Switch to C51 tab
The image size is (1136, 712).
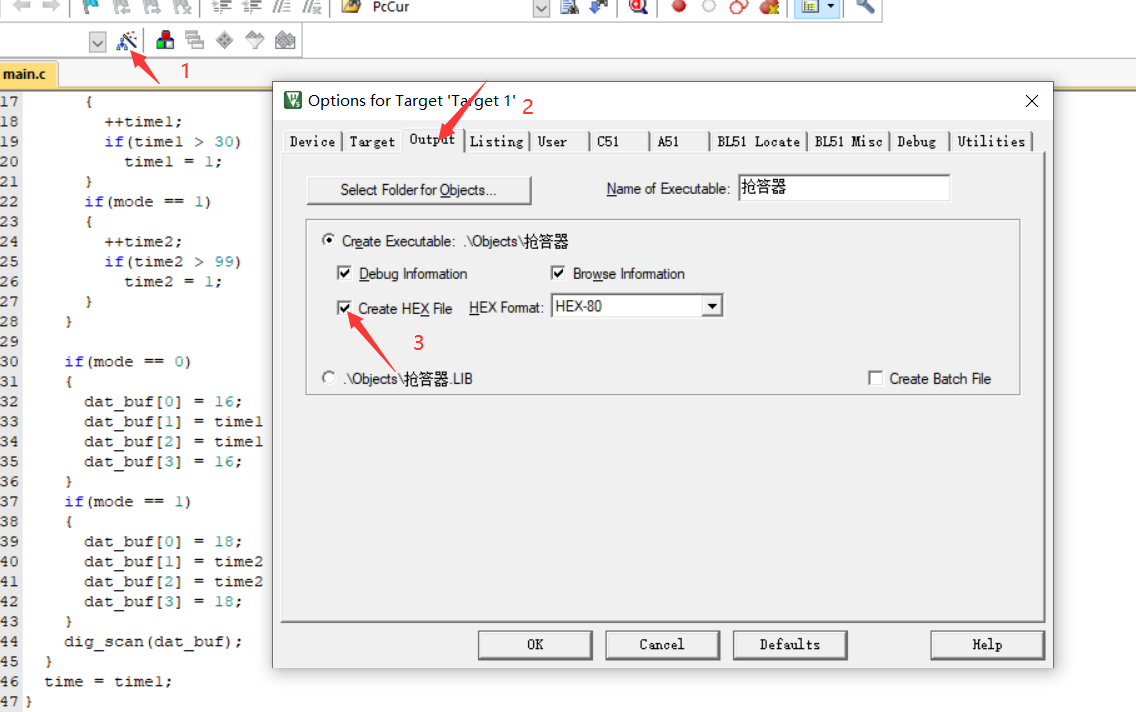608,141
